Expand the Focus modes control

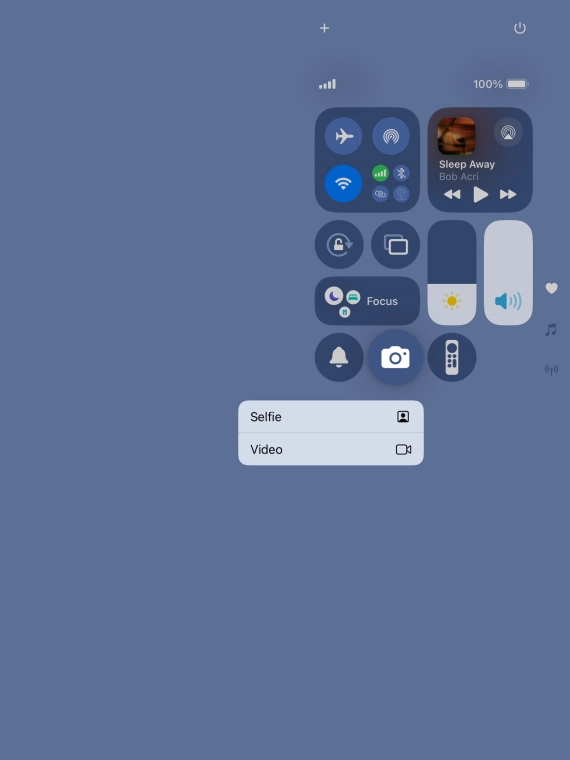click(x=367, y=301)
